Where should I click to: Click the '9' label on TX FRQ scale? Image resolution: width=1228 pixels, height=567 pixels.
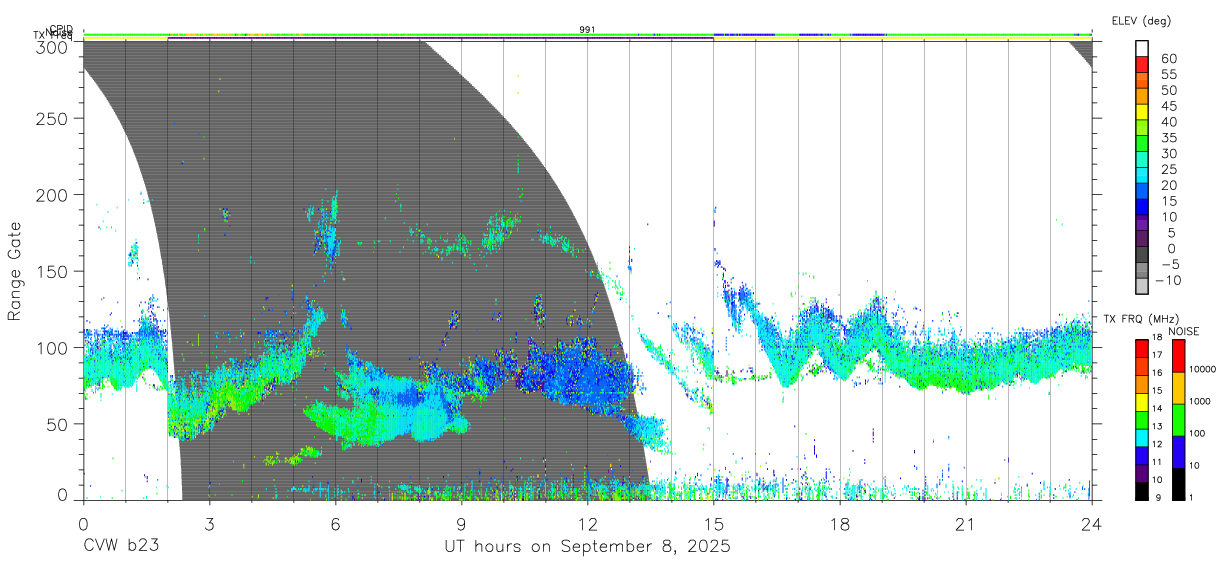pos(1158,498)
